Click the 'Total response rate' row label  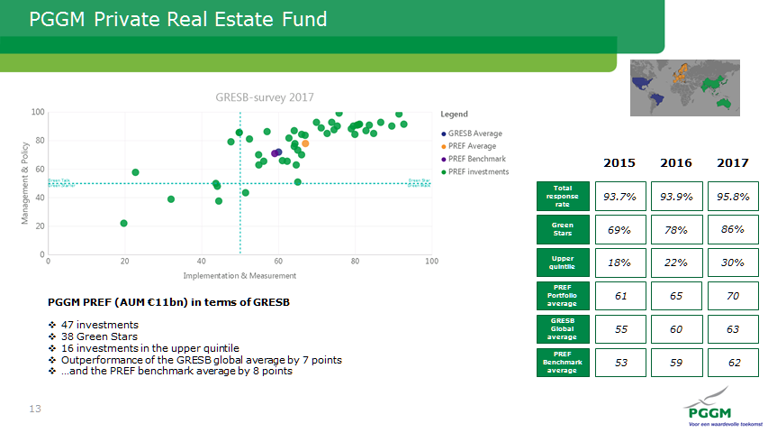[562, 195]
